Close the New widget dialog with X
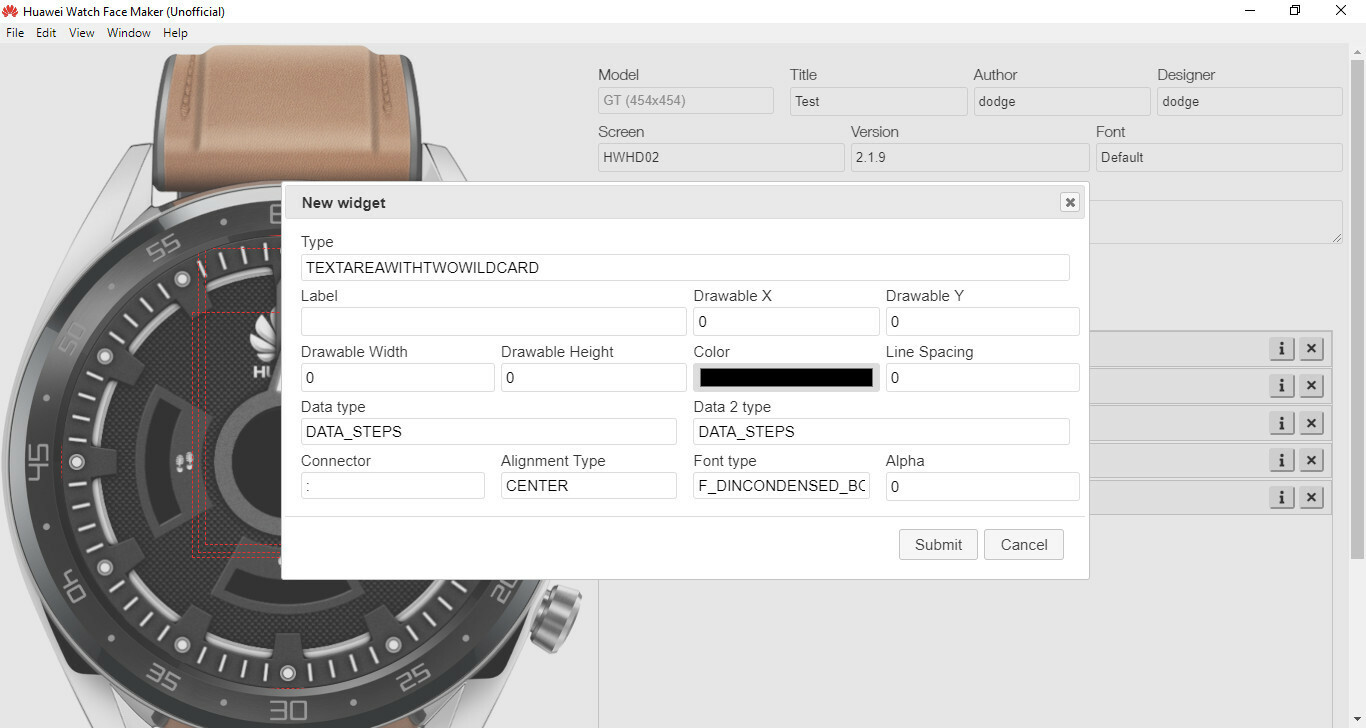The height and width of the screenshot is (728, 1366). coord(1070,202)
